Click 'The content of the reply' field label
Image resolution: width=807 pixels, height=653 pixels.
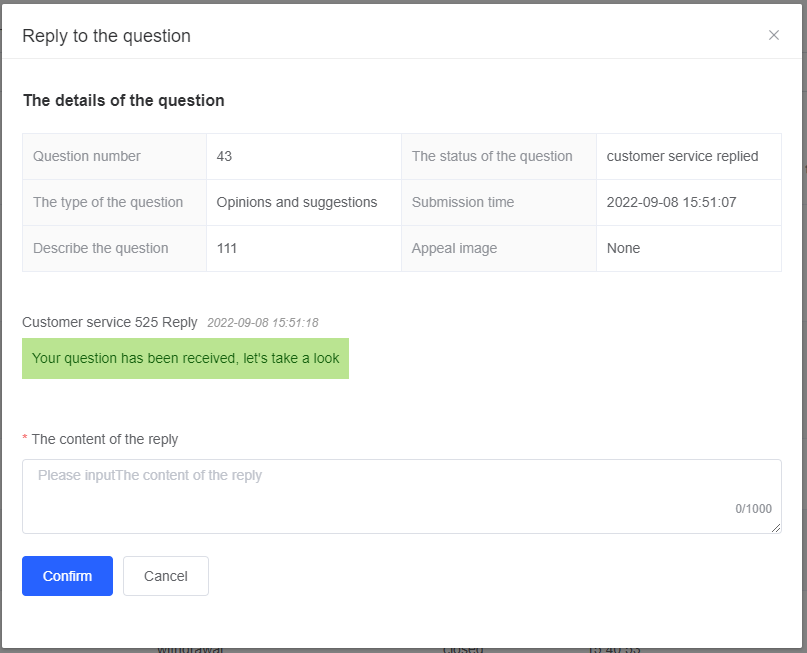105,439
